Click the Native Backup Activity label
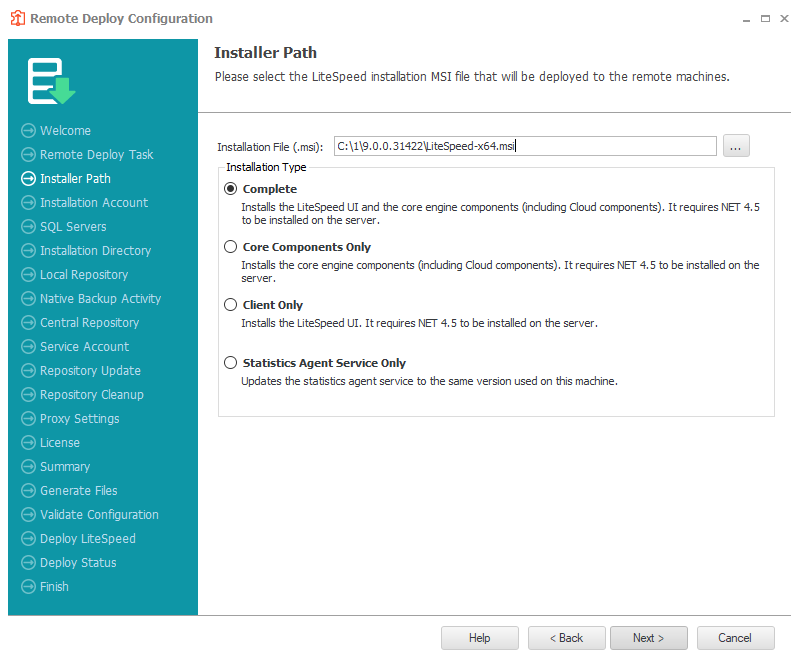The image size is (804, 663). point(100,298)
